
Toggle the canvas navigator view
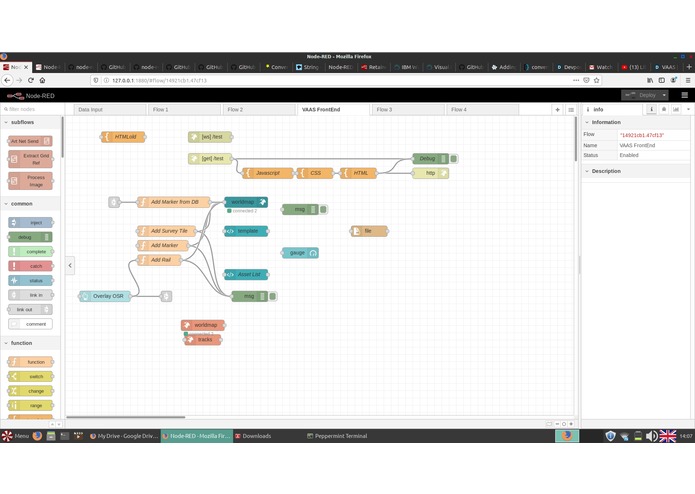tap(549, 424)
